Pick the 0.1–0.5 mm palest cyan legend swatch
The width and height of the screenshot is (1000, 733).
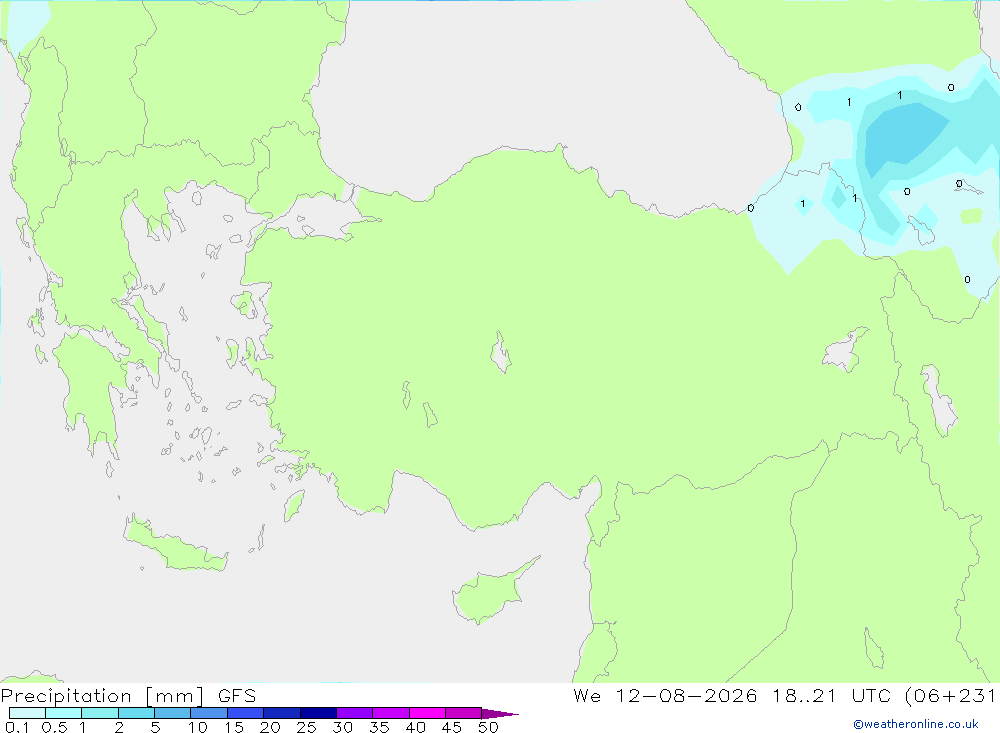tap(27, 713)
